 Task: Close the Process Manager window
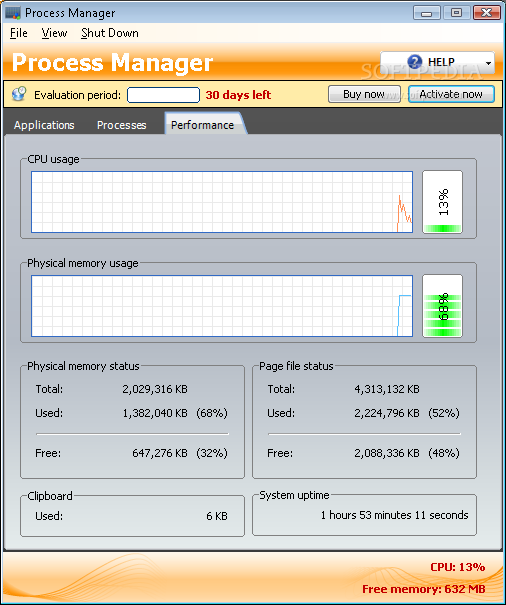487,13
